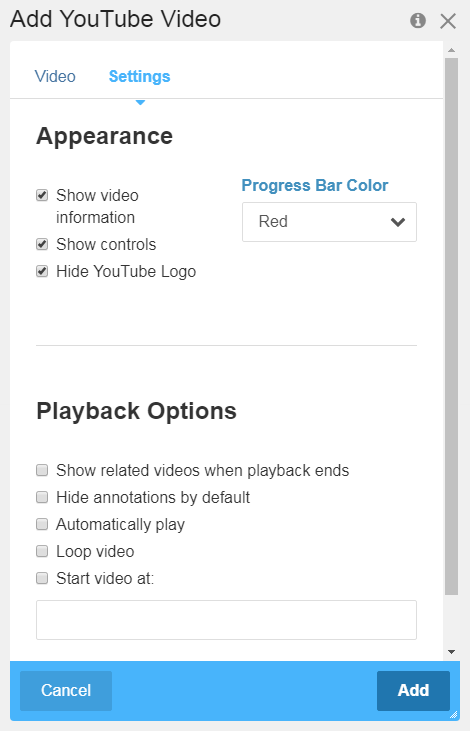470x731 pixels.
Task: Enable Hide annotations by default
Action: point(42,497)
